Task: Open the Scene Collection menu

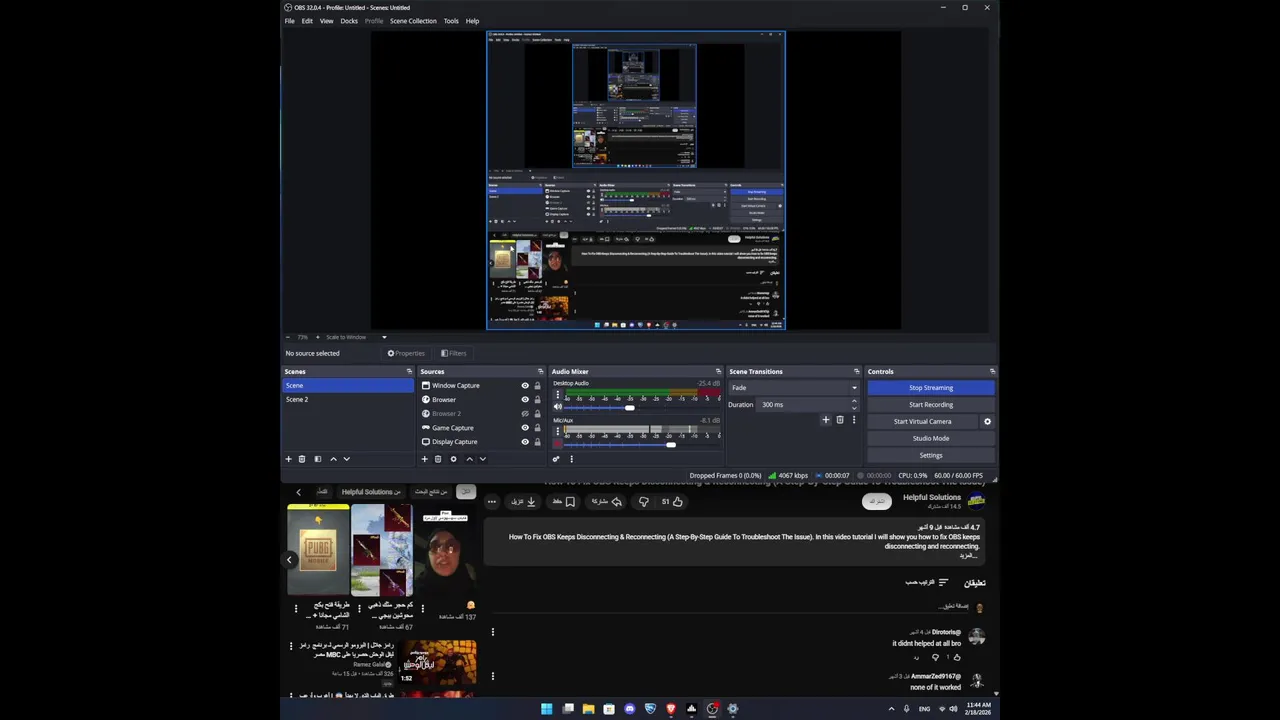Action: [x=413, y=21]
